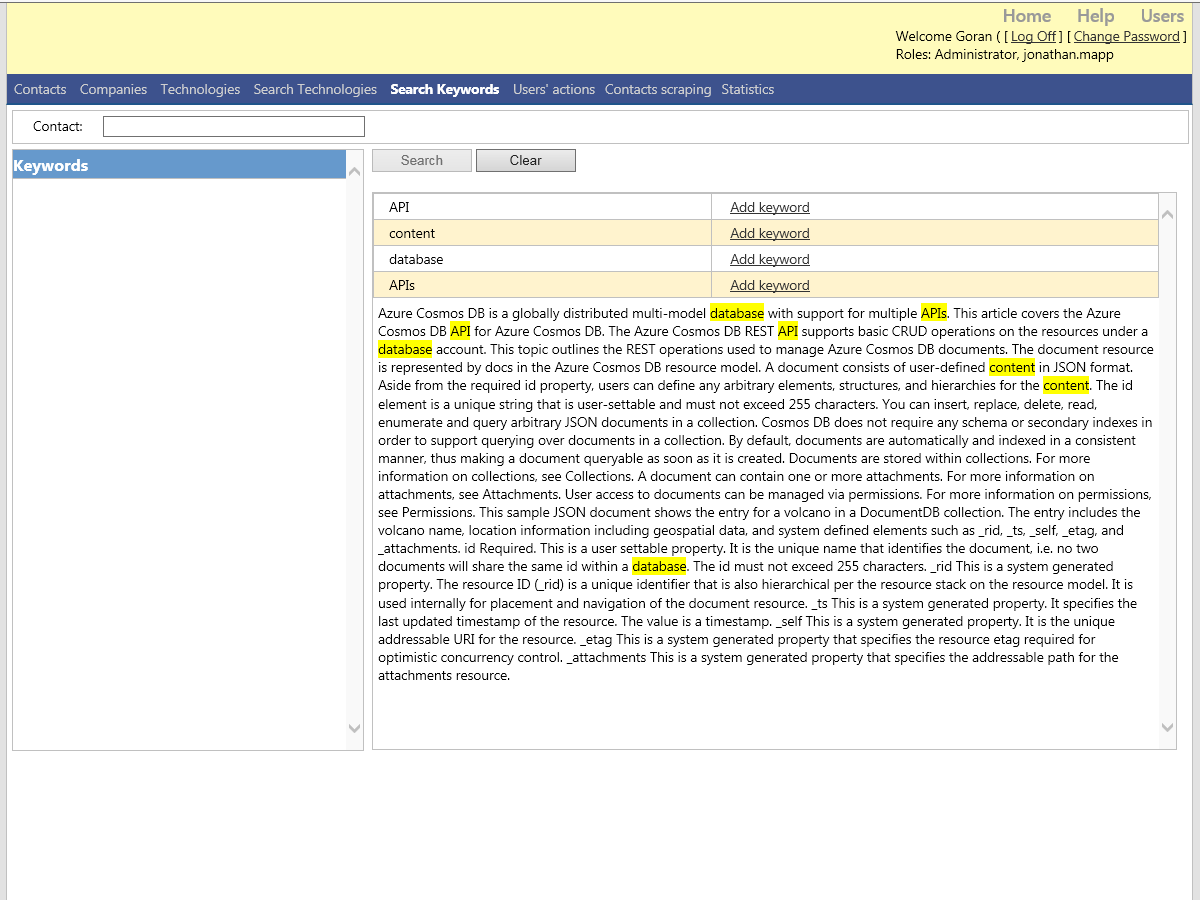View the Statistics page
Viewport: 1200px width, 900px height.
coord(748,89)
